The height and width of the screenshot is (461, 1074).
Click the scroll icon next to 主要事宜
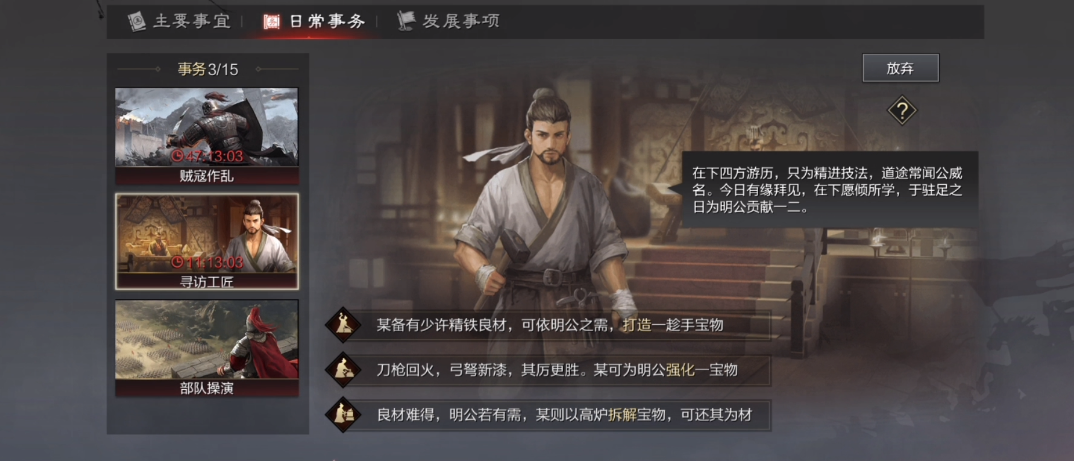[138, 21]
